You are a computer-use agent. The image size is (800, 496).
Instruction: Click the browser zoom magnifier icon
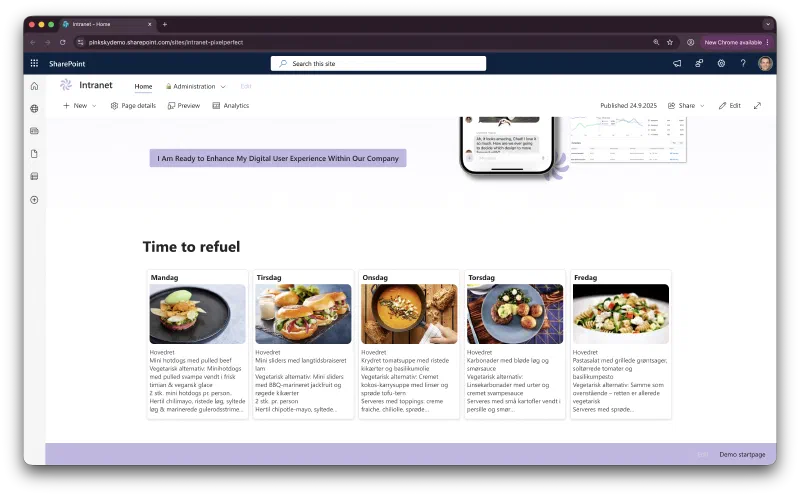click(x=656, y=42)
